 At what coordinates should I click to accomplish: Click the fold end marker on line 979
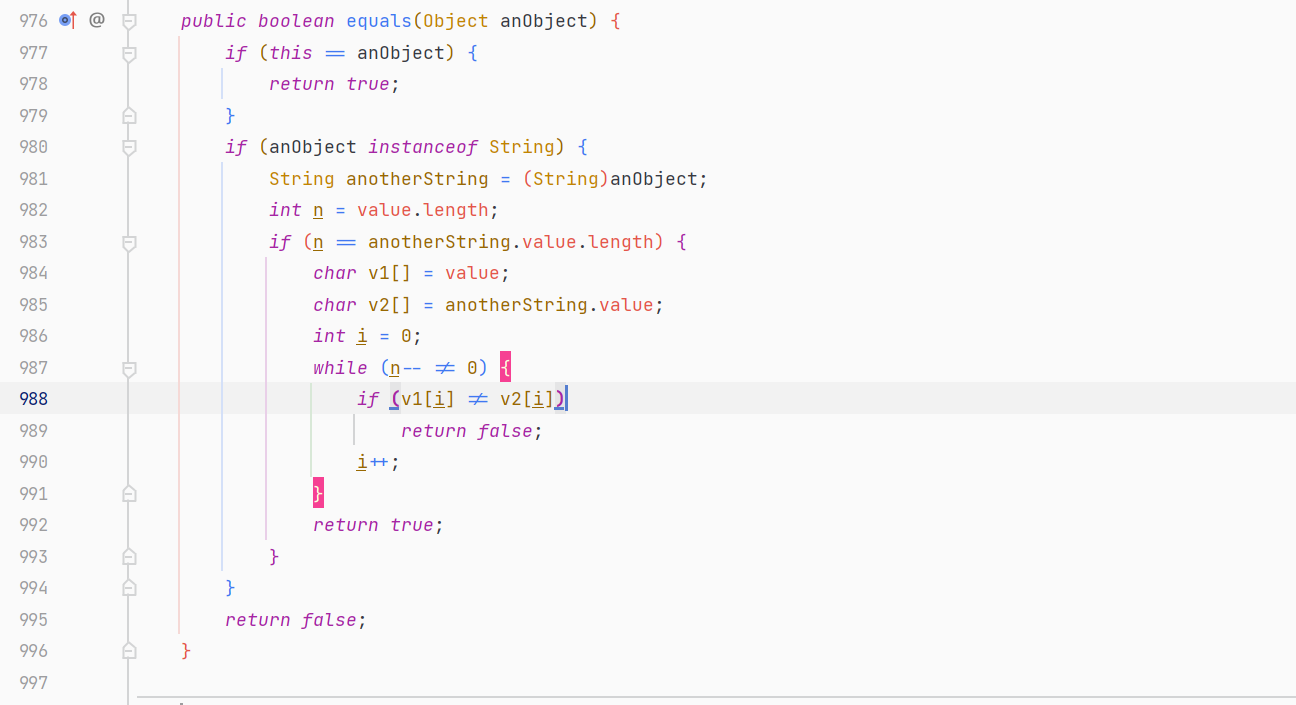point(129,116)
